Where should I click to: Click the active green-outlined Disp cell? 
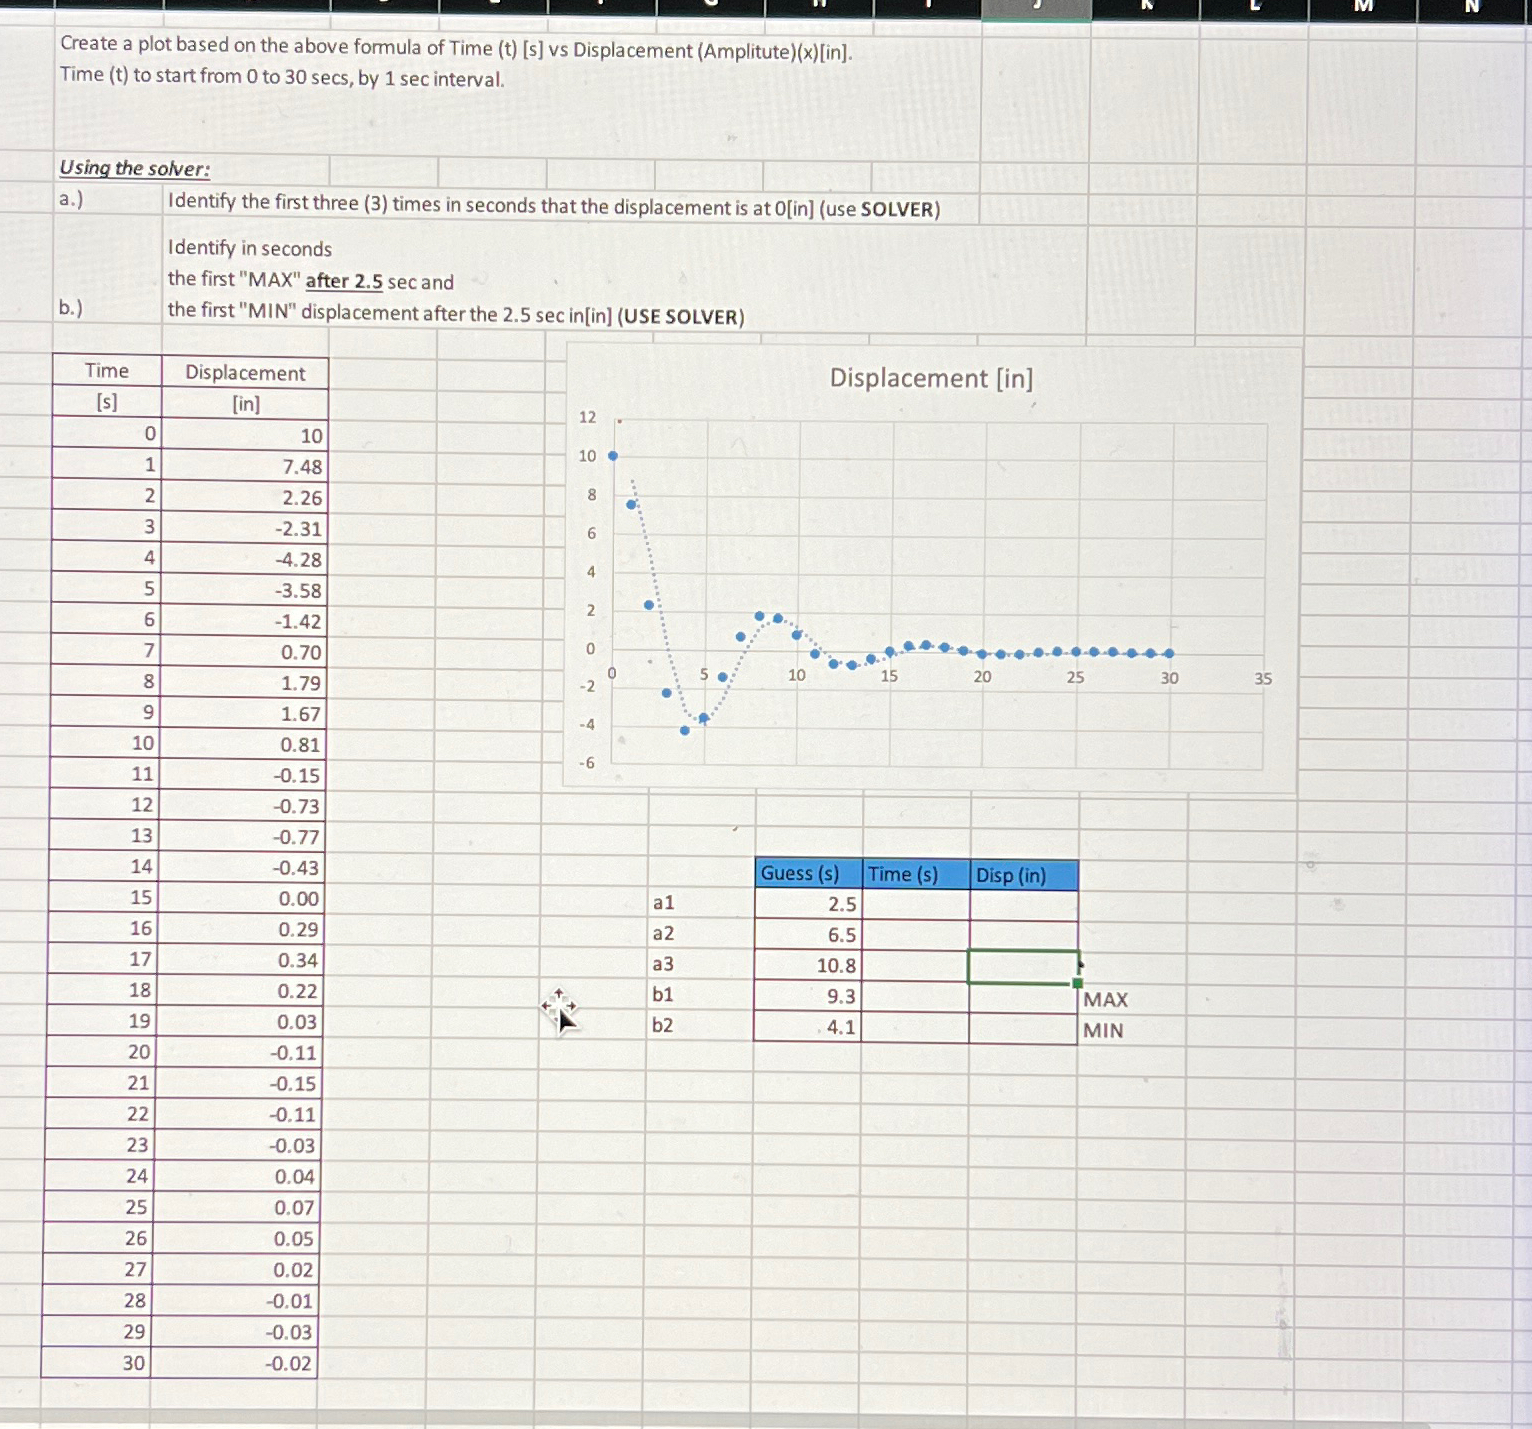(1024, 967)
